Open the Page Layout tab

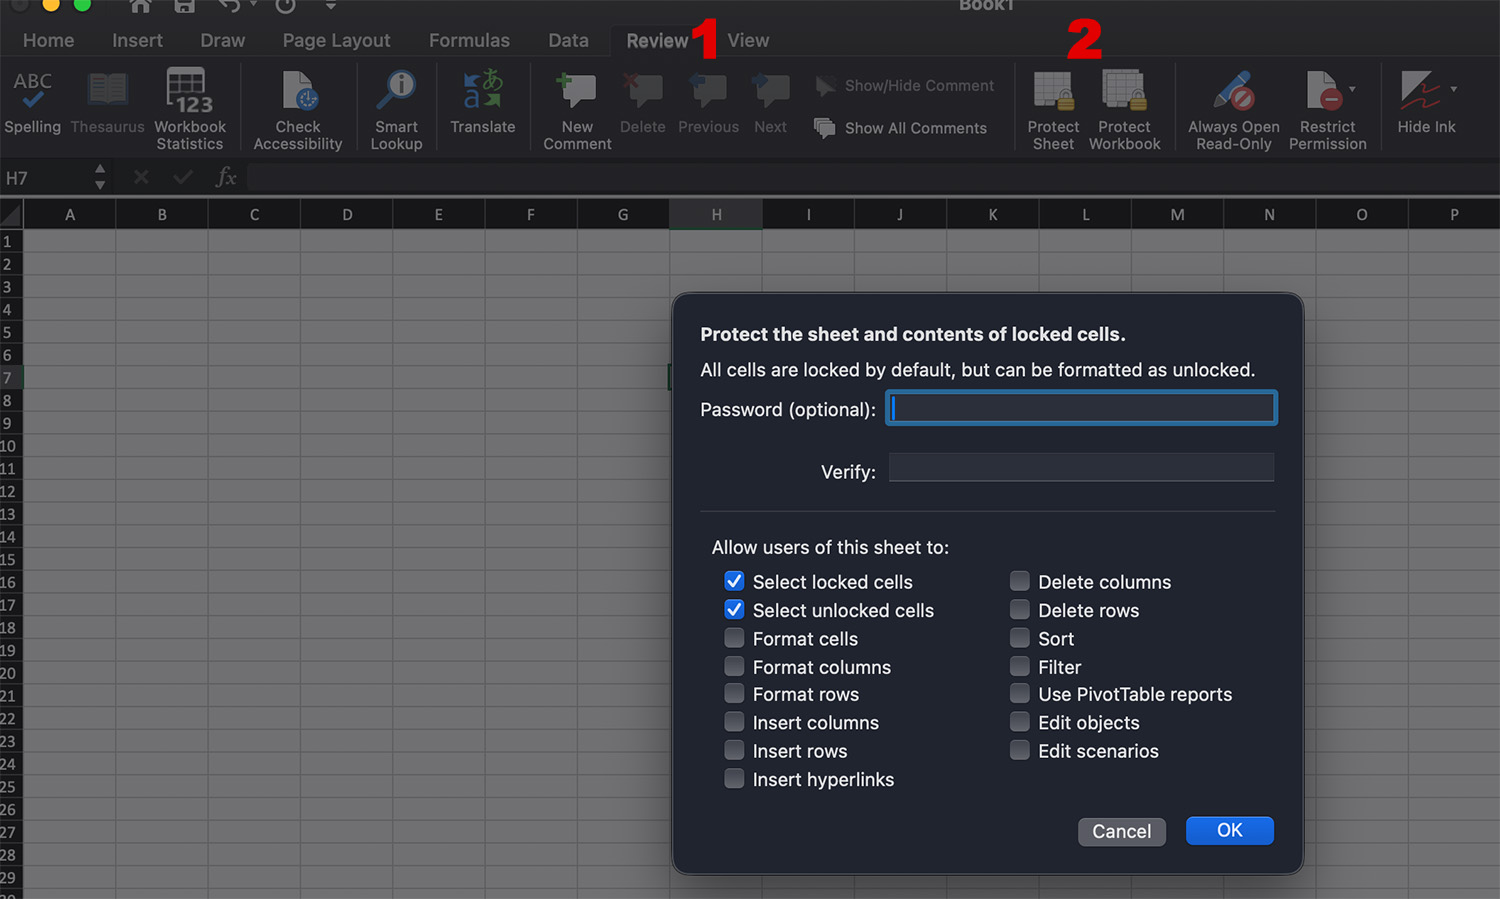coord(336,40)
